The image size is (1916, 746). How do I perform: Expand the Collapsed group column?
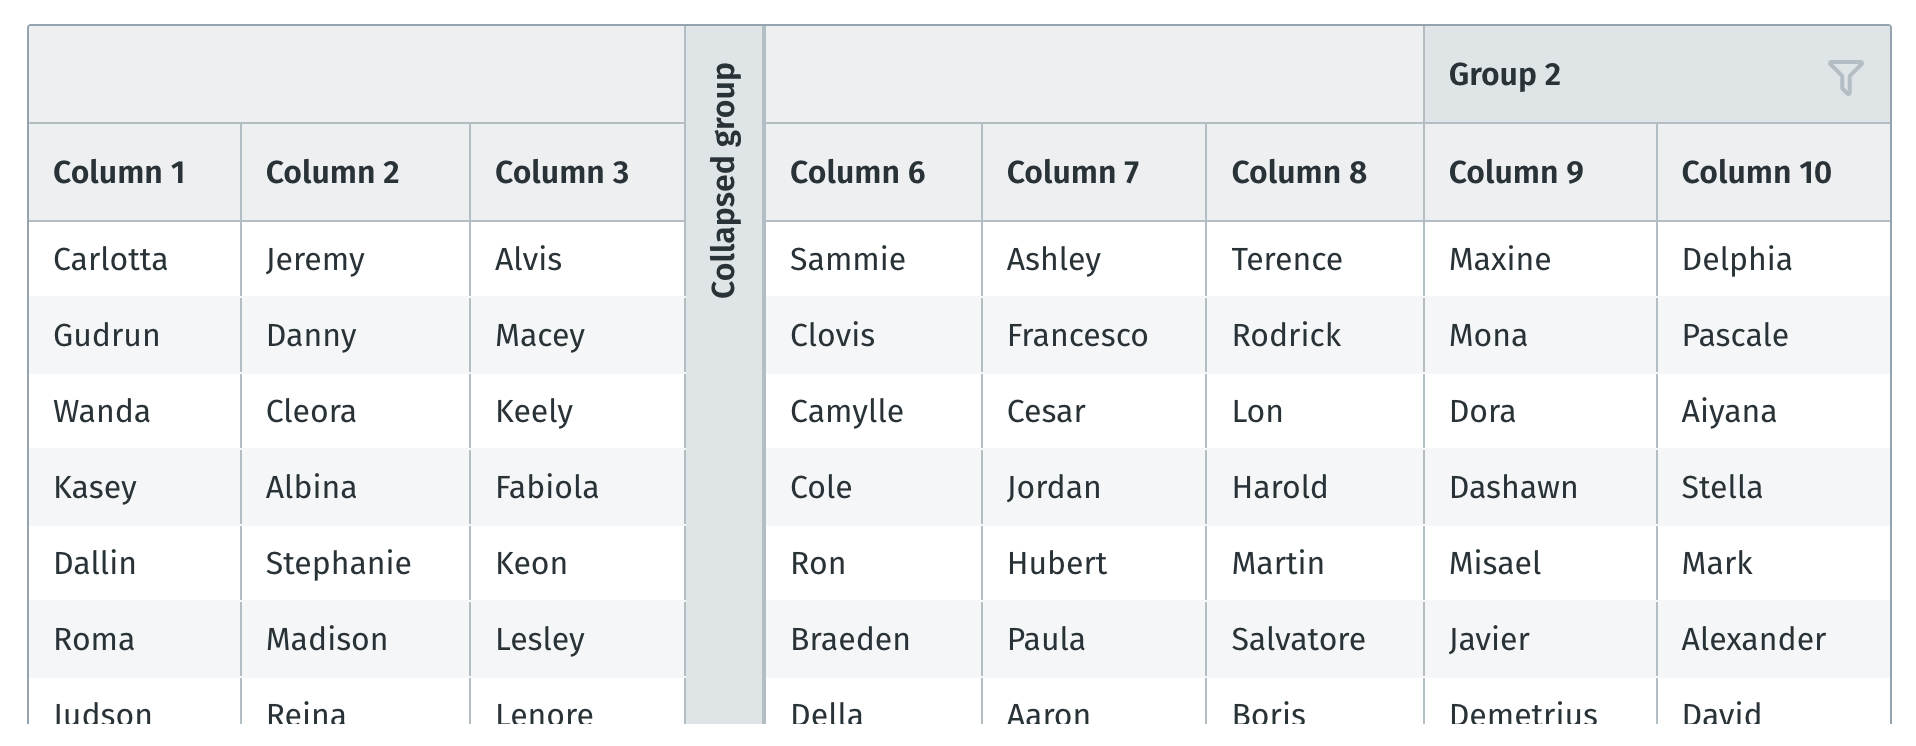724,180
